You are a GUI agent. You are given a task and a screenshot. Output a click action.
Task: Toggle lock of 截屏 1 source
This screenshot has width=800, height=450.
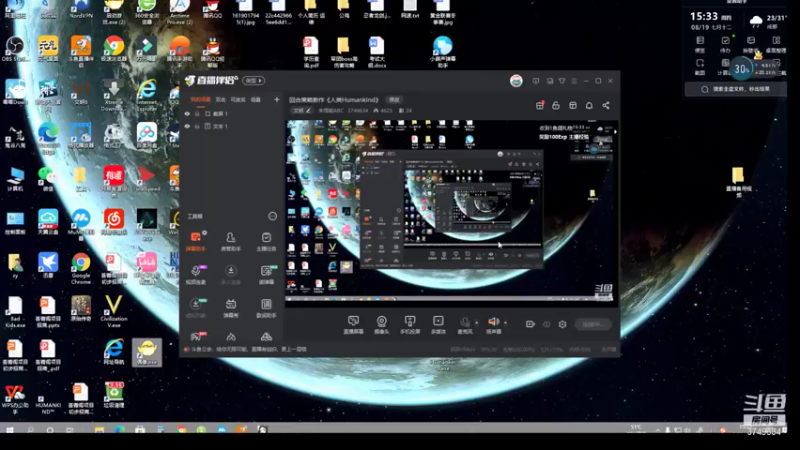click(197, 113)
